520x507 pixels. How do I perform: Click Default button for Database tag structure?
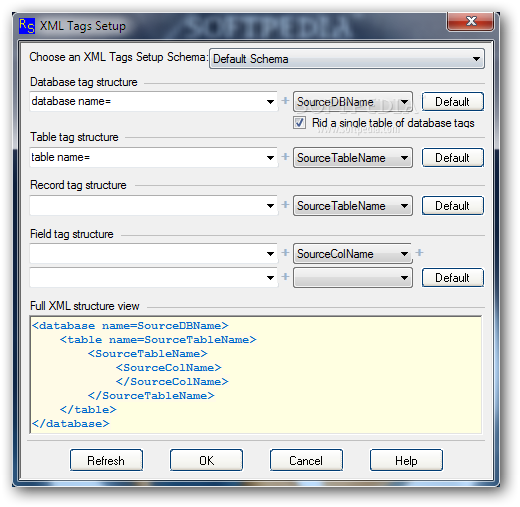tap(453, 102)
